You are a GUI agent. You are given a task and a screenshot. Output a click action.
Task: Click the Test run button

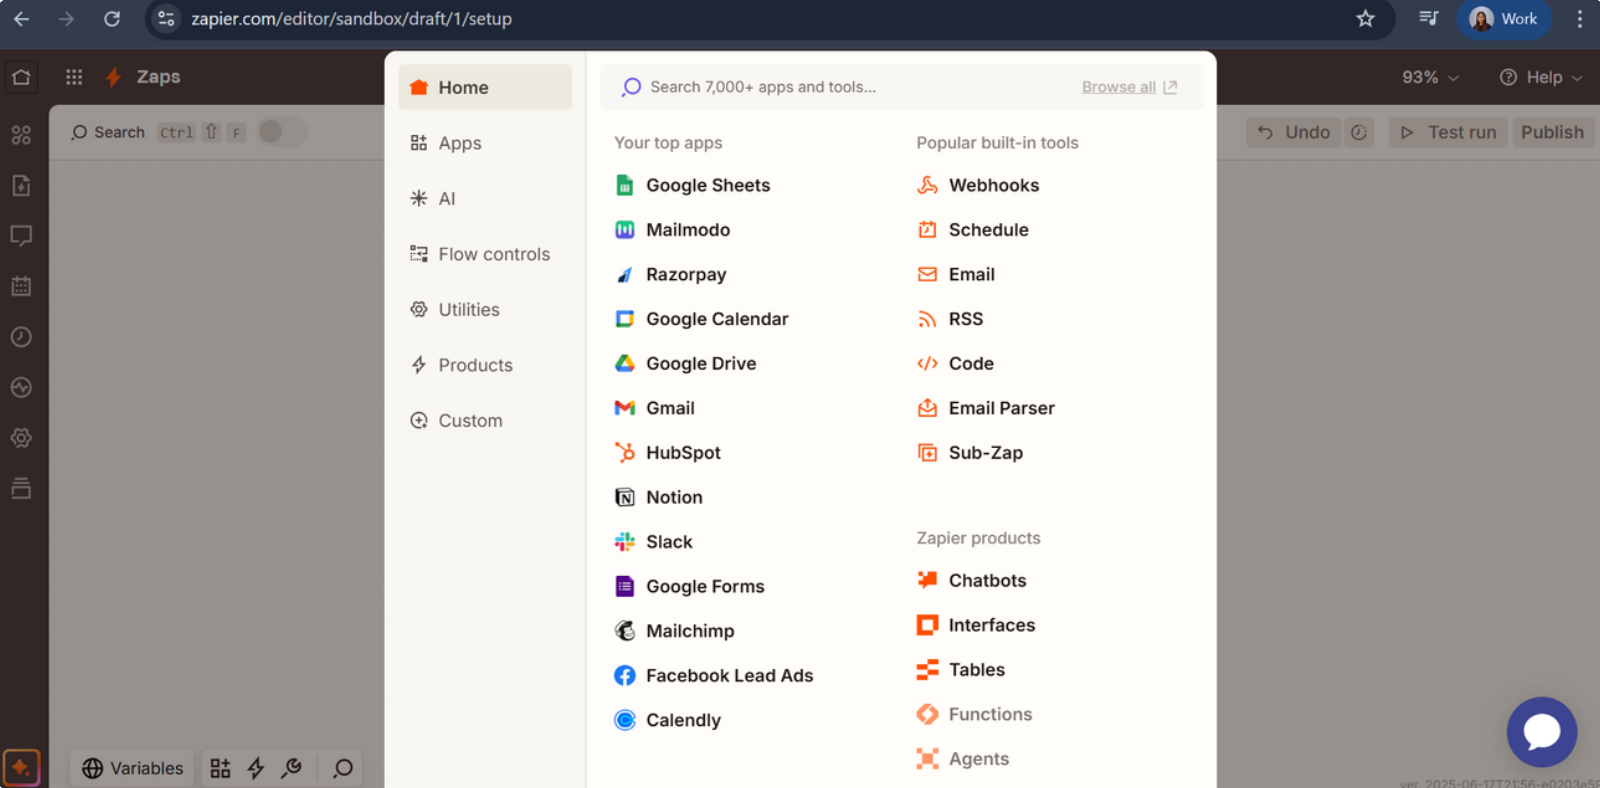(1448, 132)
